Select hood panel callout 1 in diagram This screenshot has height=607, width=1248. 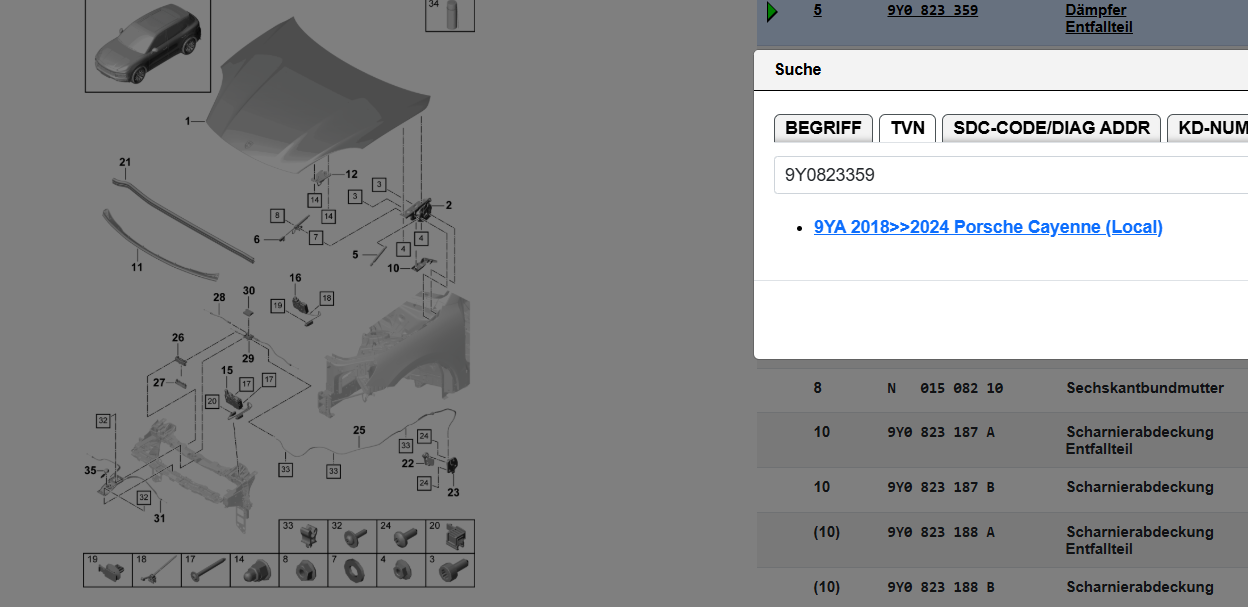187,121
